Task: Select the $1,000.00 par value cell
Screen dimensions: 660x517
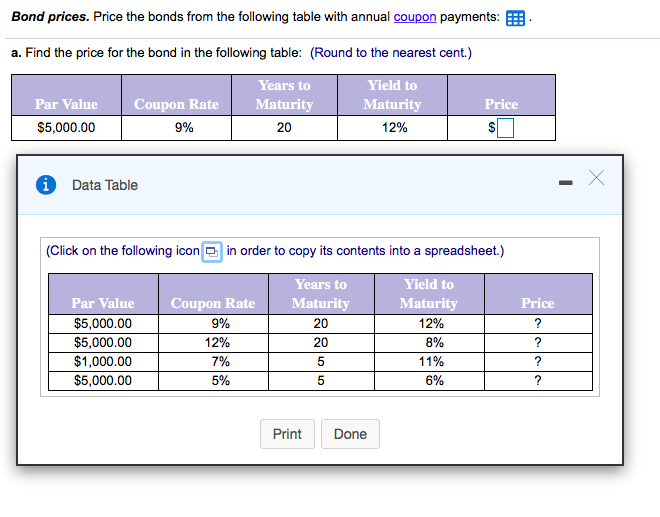Action: click(x=103, y=362)
